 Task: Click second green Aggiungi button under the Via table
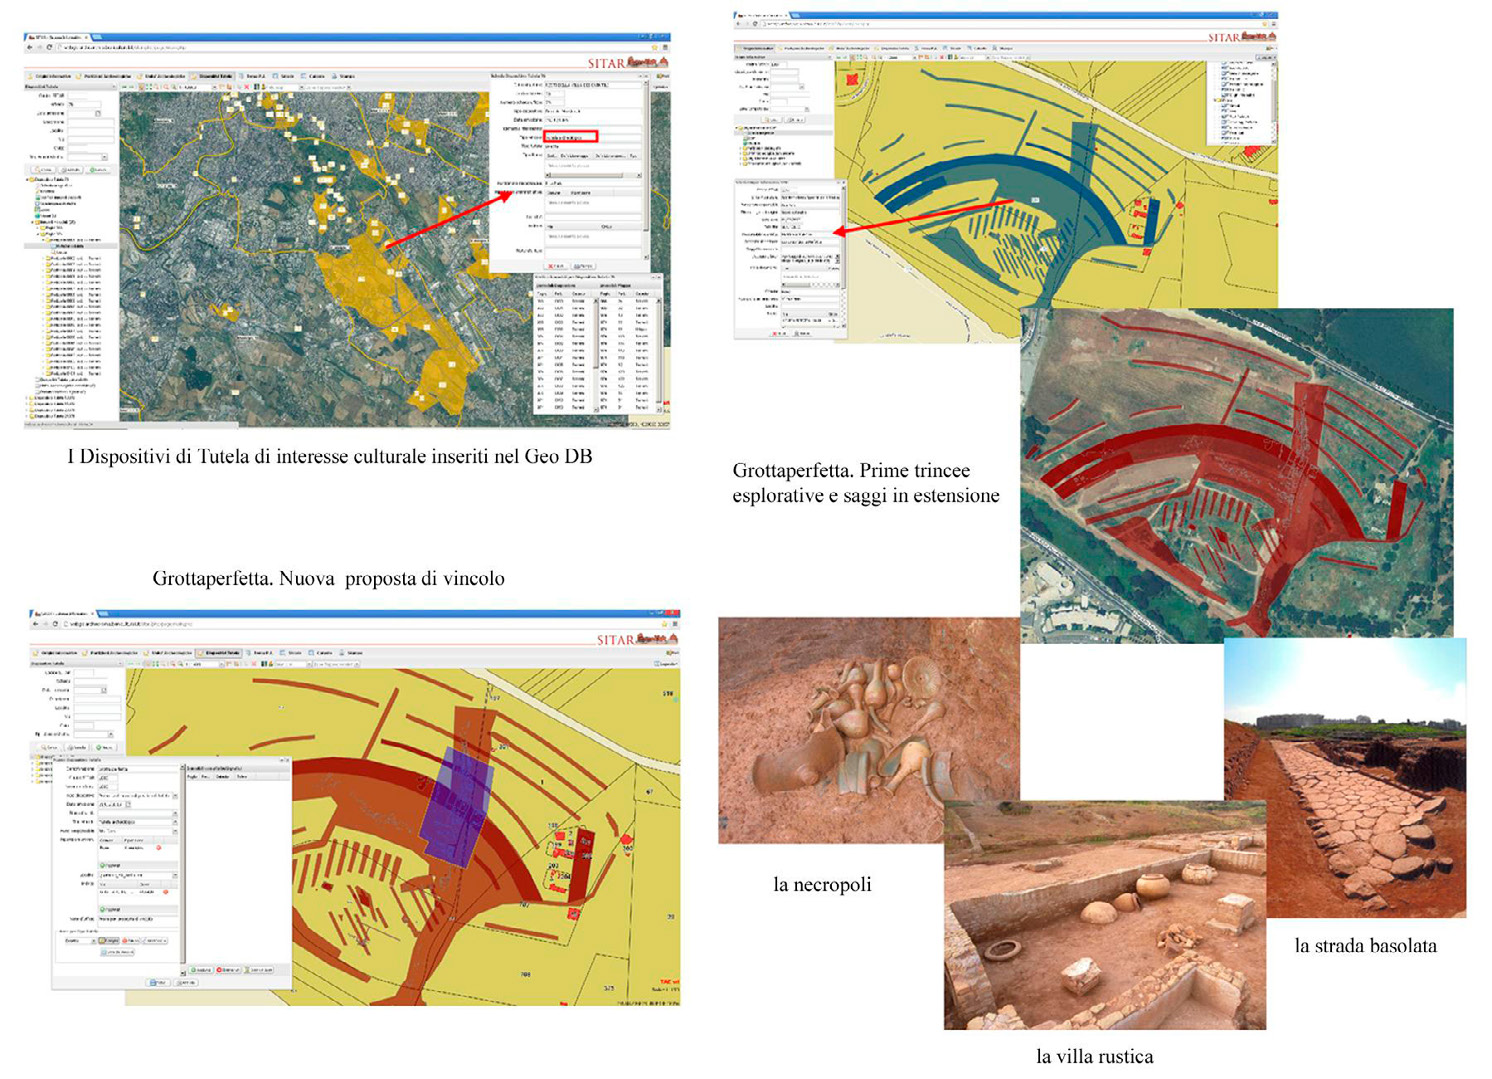pyautogui.click(x=110, y=909)
